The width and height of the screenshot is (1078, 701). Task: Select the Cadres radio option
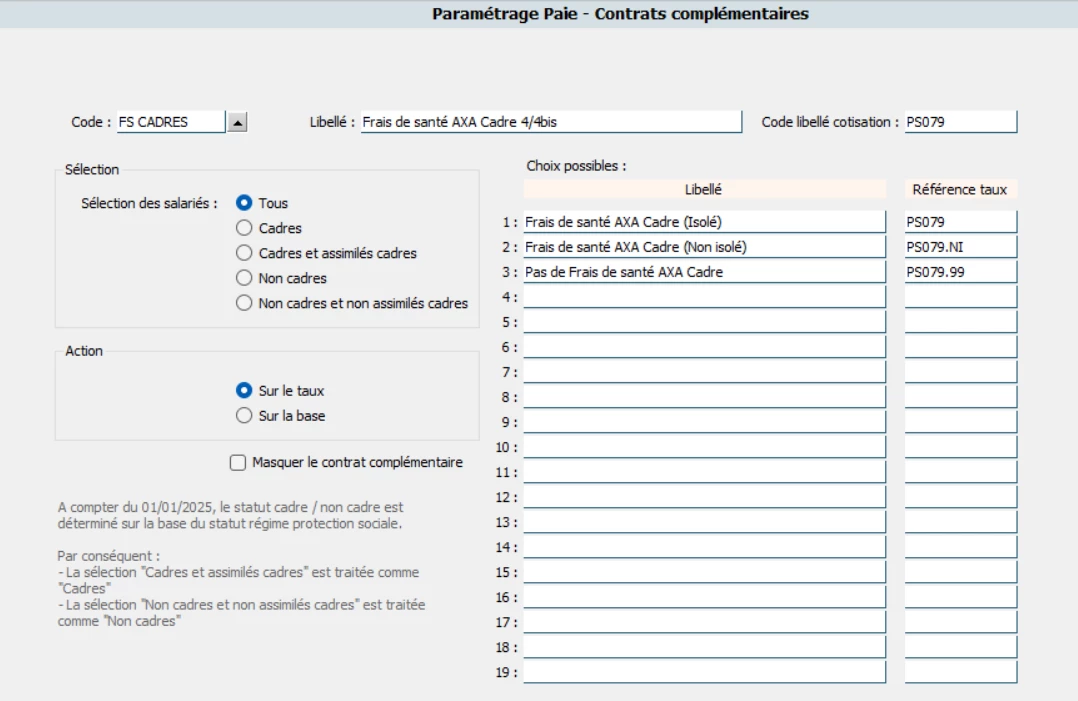[x=244, y=228]
